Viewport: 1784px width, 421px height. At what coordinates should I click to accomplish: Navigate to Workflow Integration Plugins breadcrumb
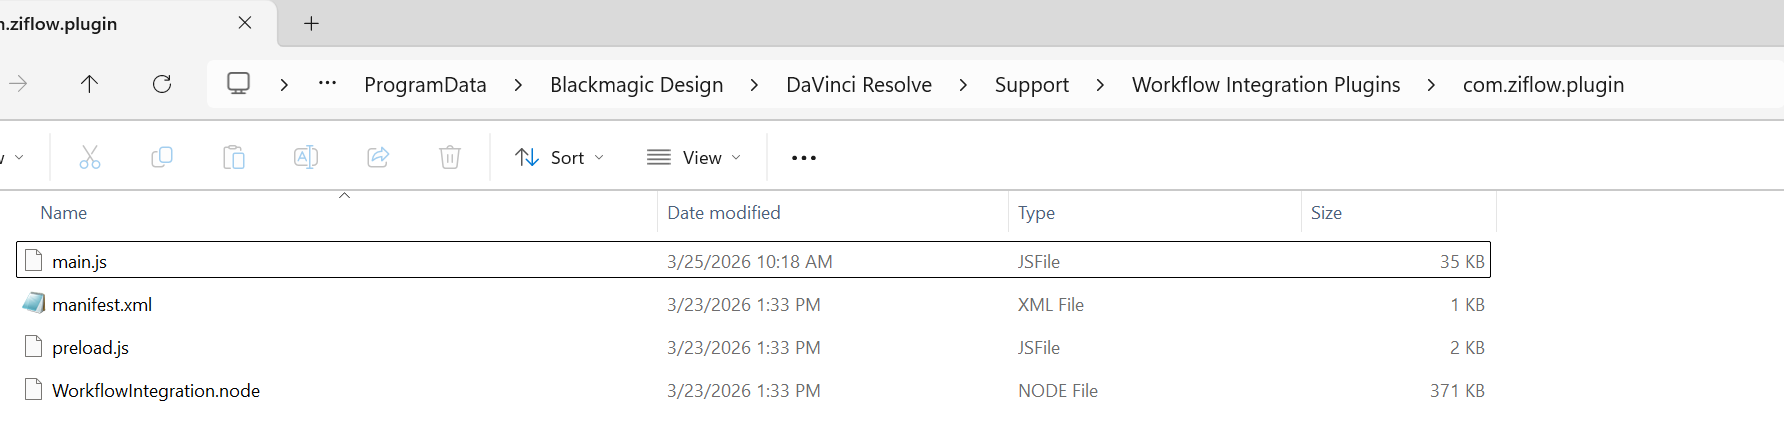pos(1266,85)
